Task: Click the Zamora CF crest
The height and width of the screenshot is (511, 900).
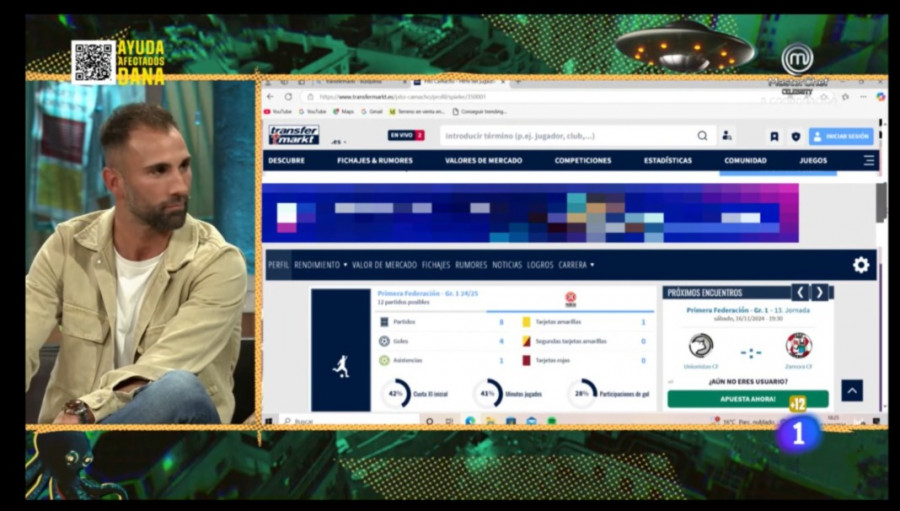Action: [798, 346]
